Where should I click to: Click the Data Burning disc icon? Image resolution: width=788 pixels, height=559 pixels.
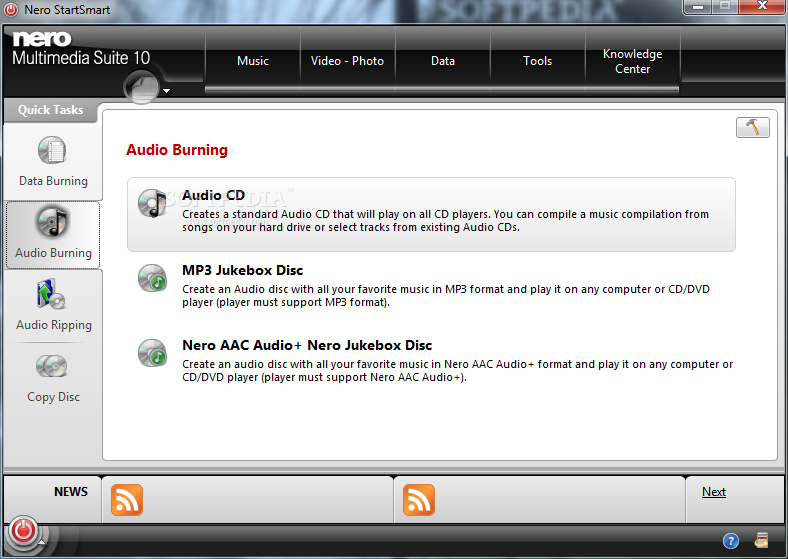click(x=52, y=150)
